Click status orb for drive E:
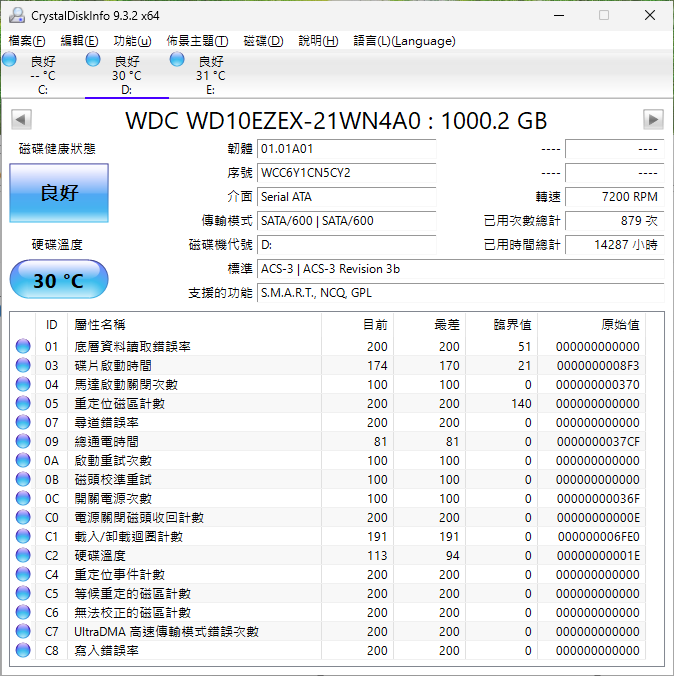 (x=177, y=59)
